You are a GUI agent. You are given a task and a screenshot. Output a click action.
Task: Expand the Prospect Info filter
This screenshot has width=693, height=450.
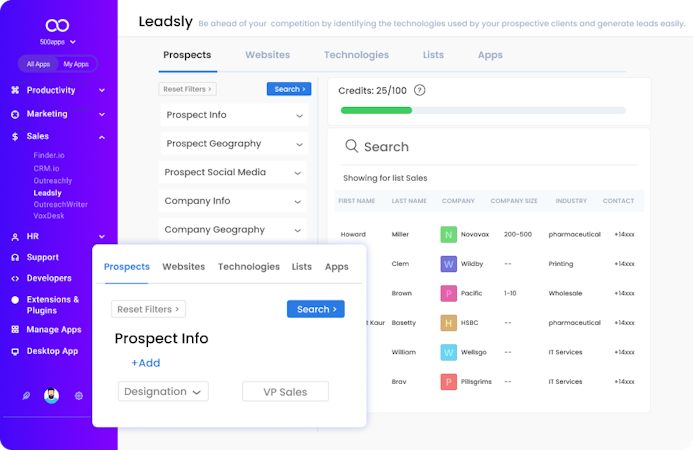(234, 115)
